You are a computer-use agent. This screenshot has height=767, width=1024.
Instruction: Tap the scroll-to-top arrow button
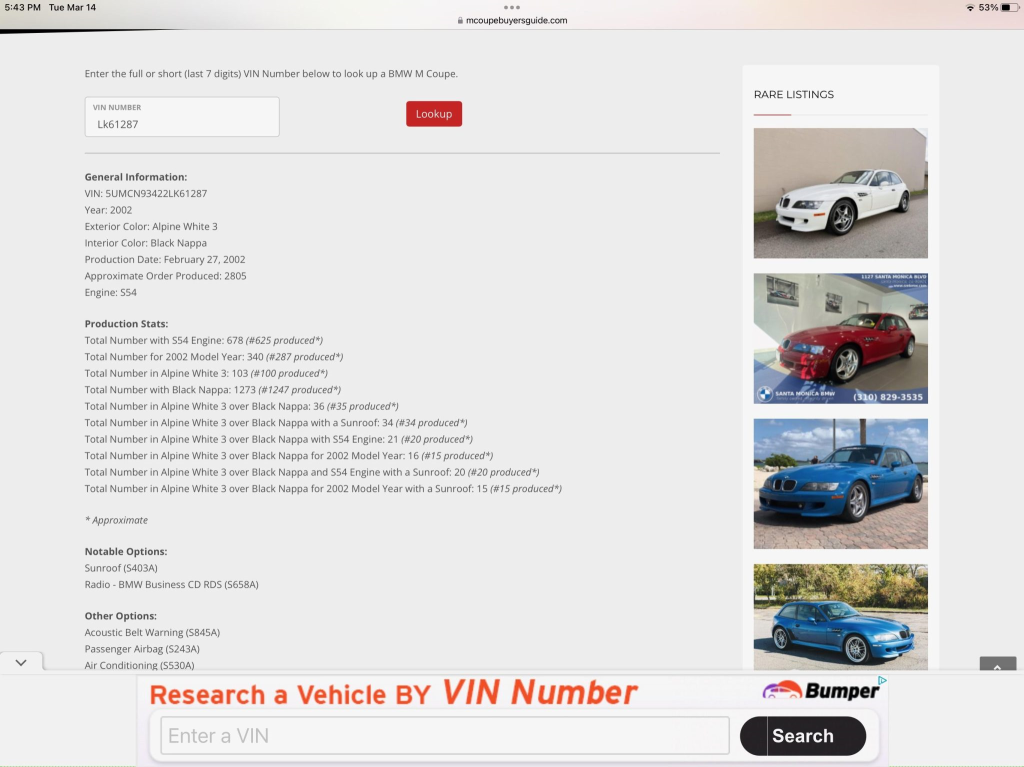coord(997,664)
